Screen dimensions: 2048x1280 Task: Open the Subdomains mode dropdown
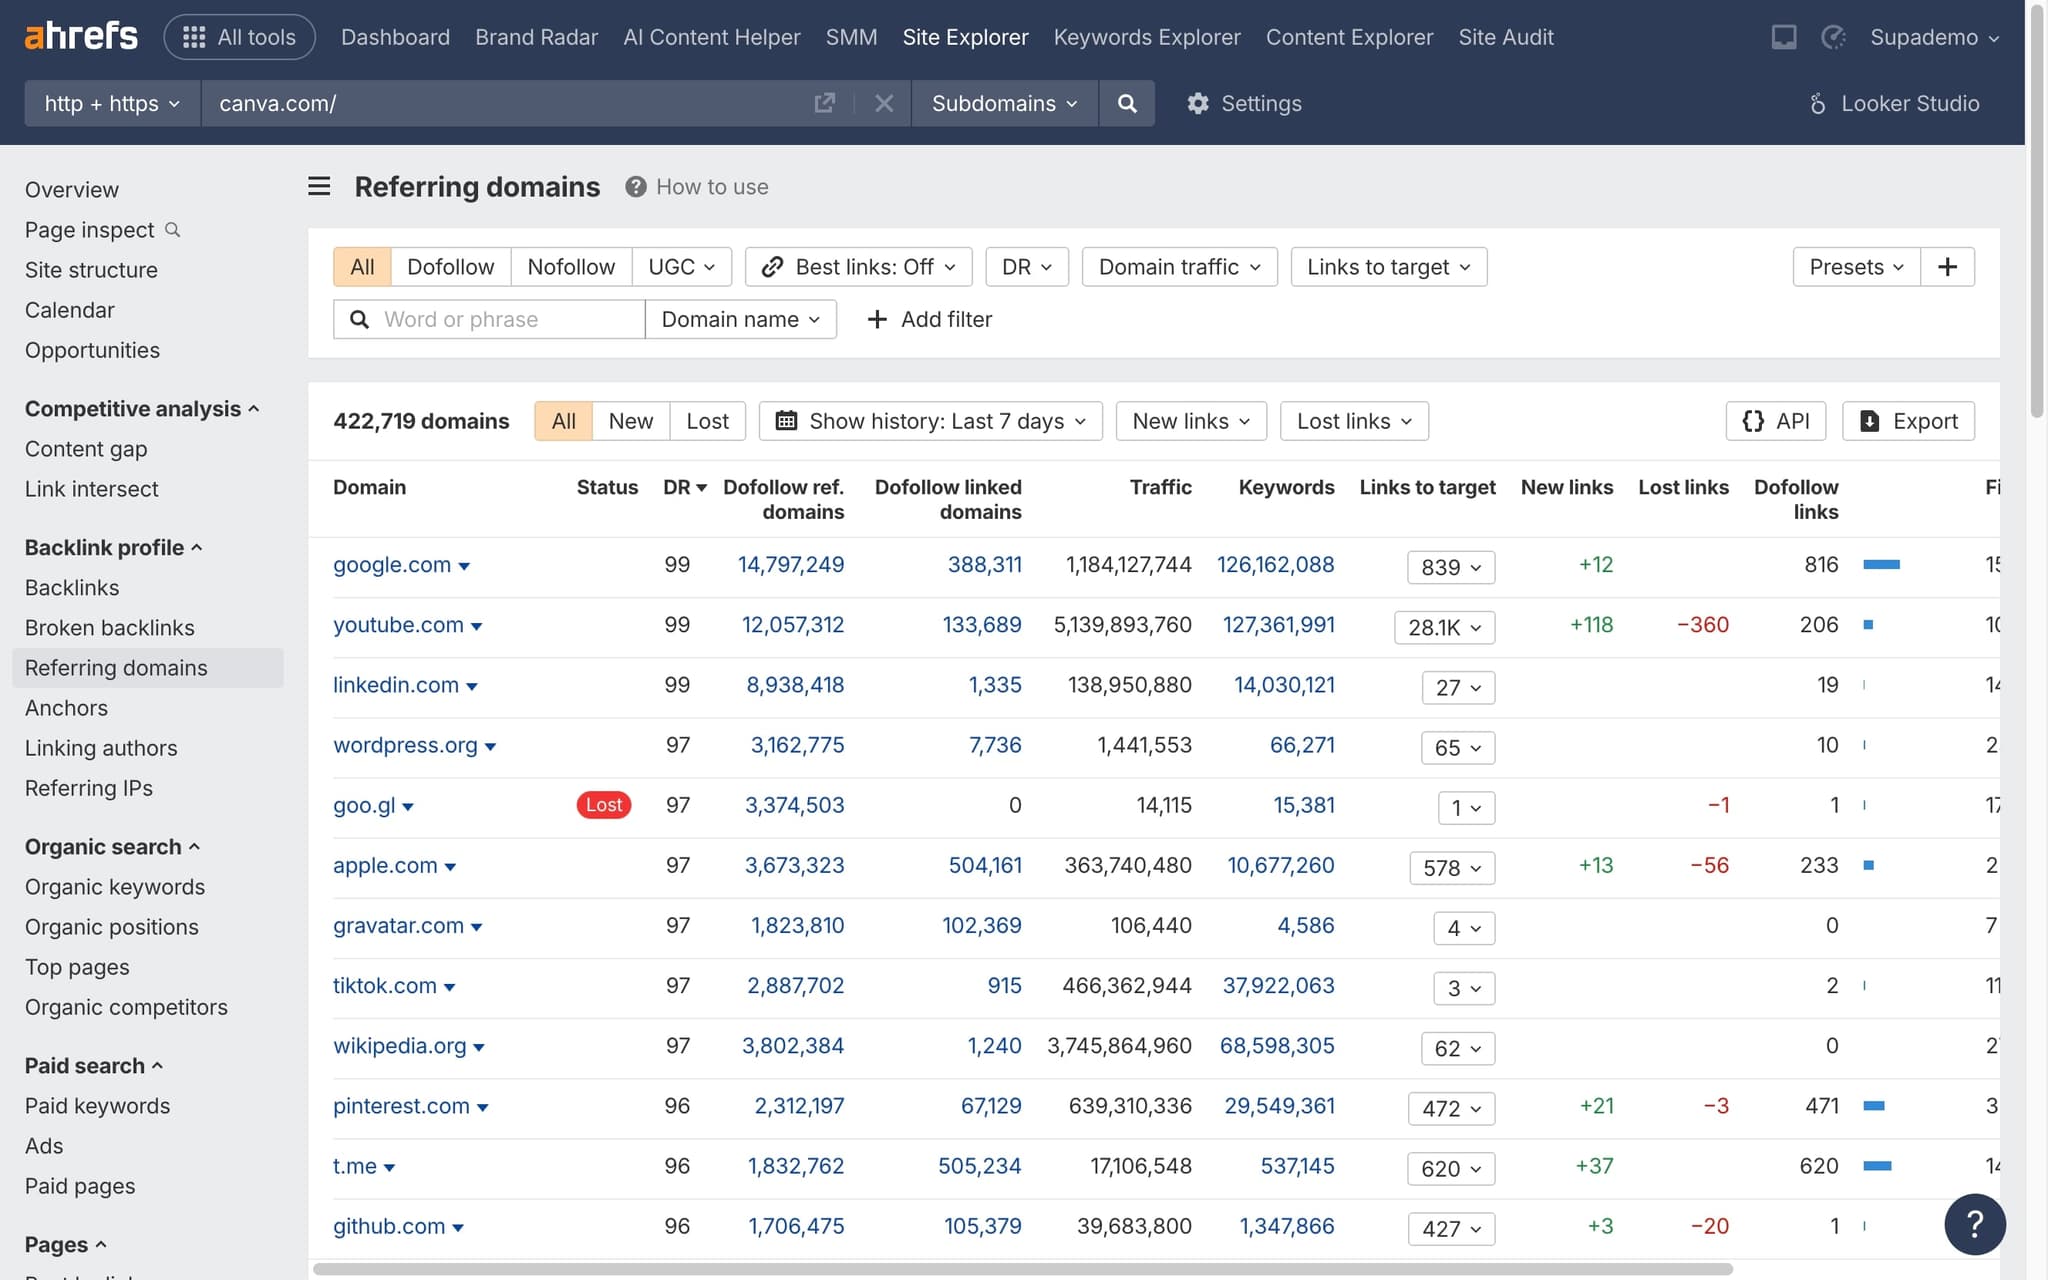(x=1003, y=103)
